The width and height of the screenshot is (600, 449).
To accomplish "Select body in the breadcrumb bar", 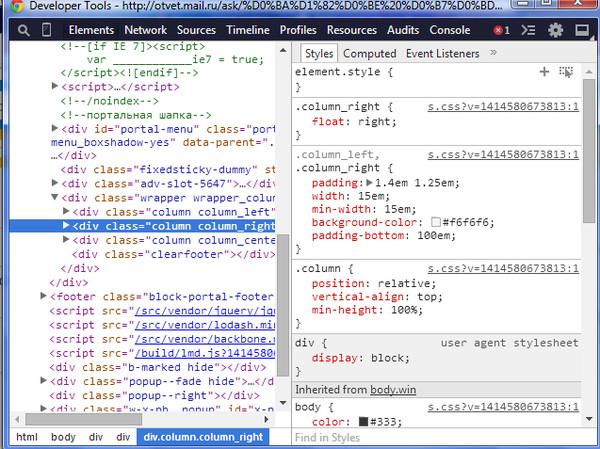I will (63, 437).
